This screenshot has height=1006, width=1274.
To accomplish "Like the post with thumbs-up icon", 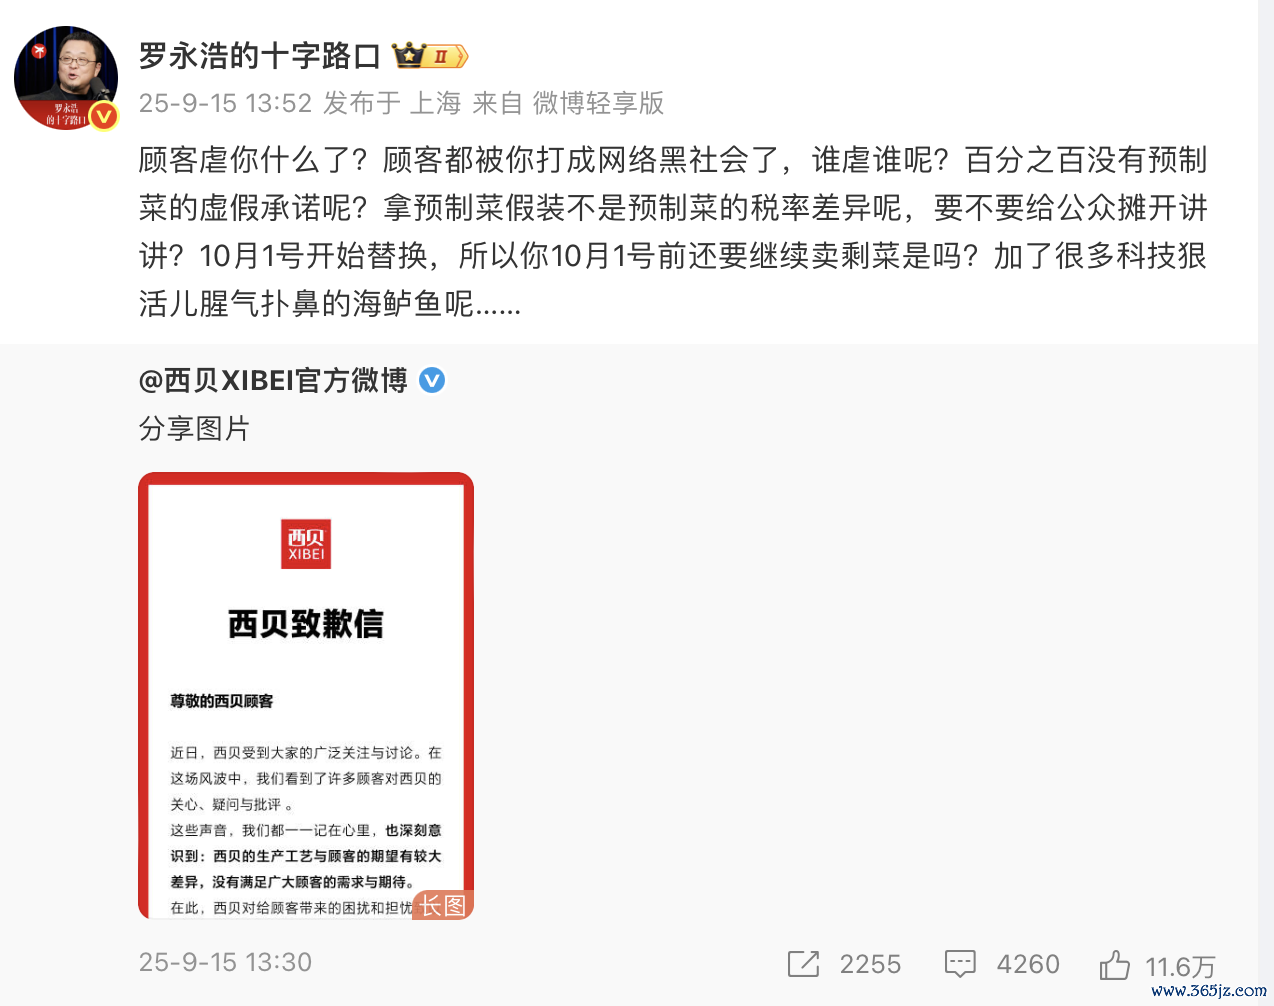I will tap(1114, 965).
